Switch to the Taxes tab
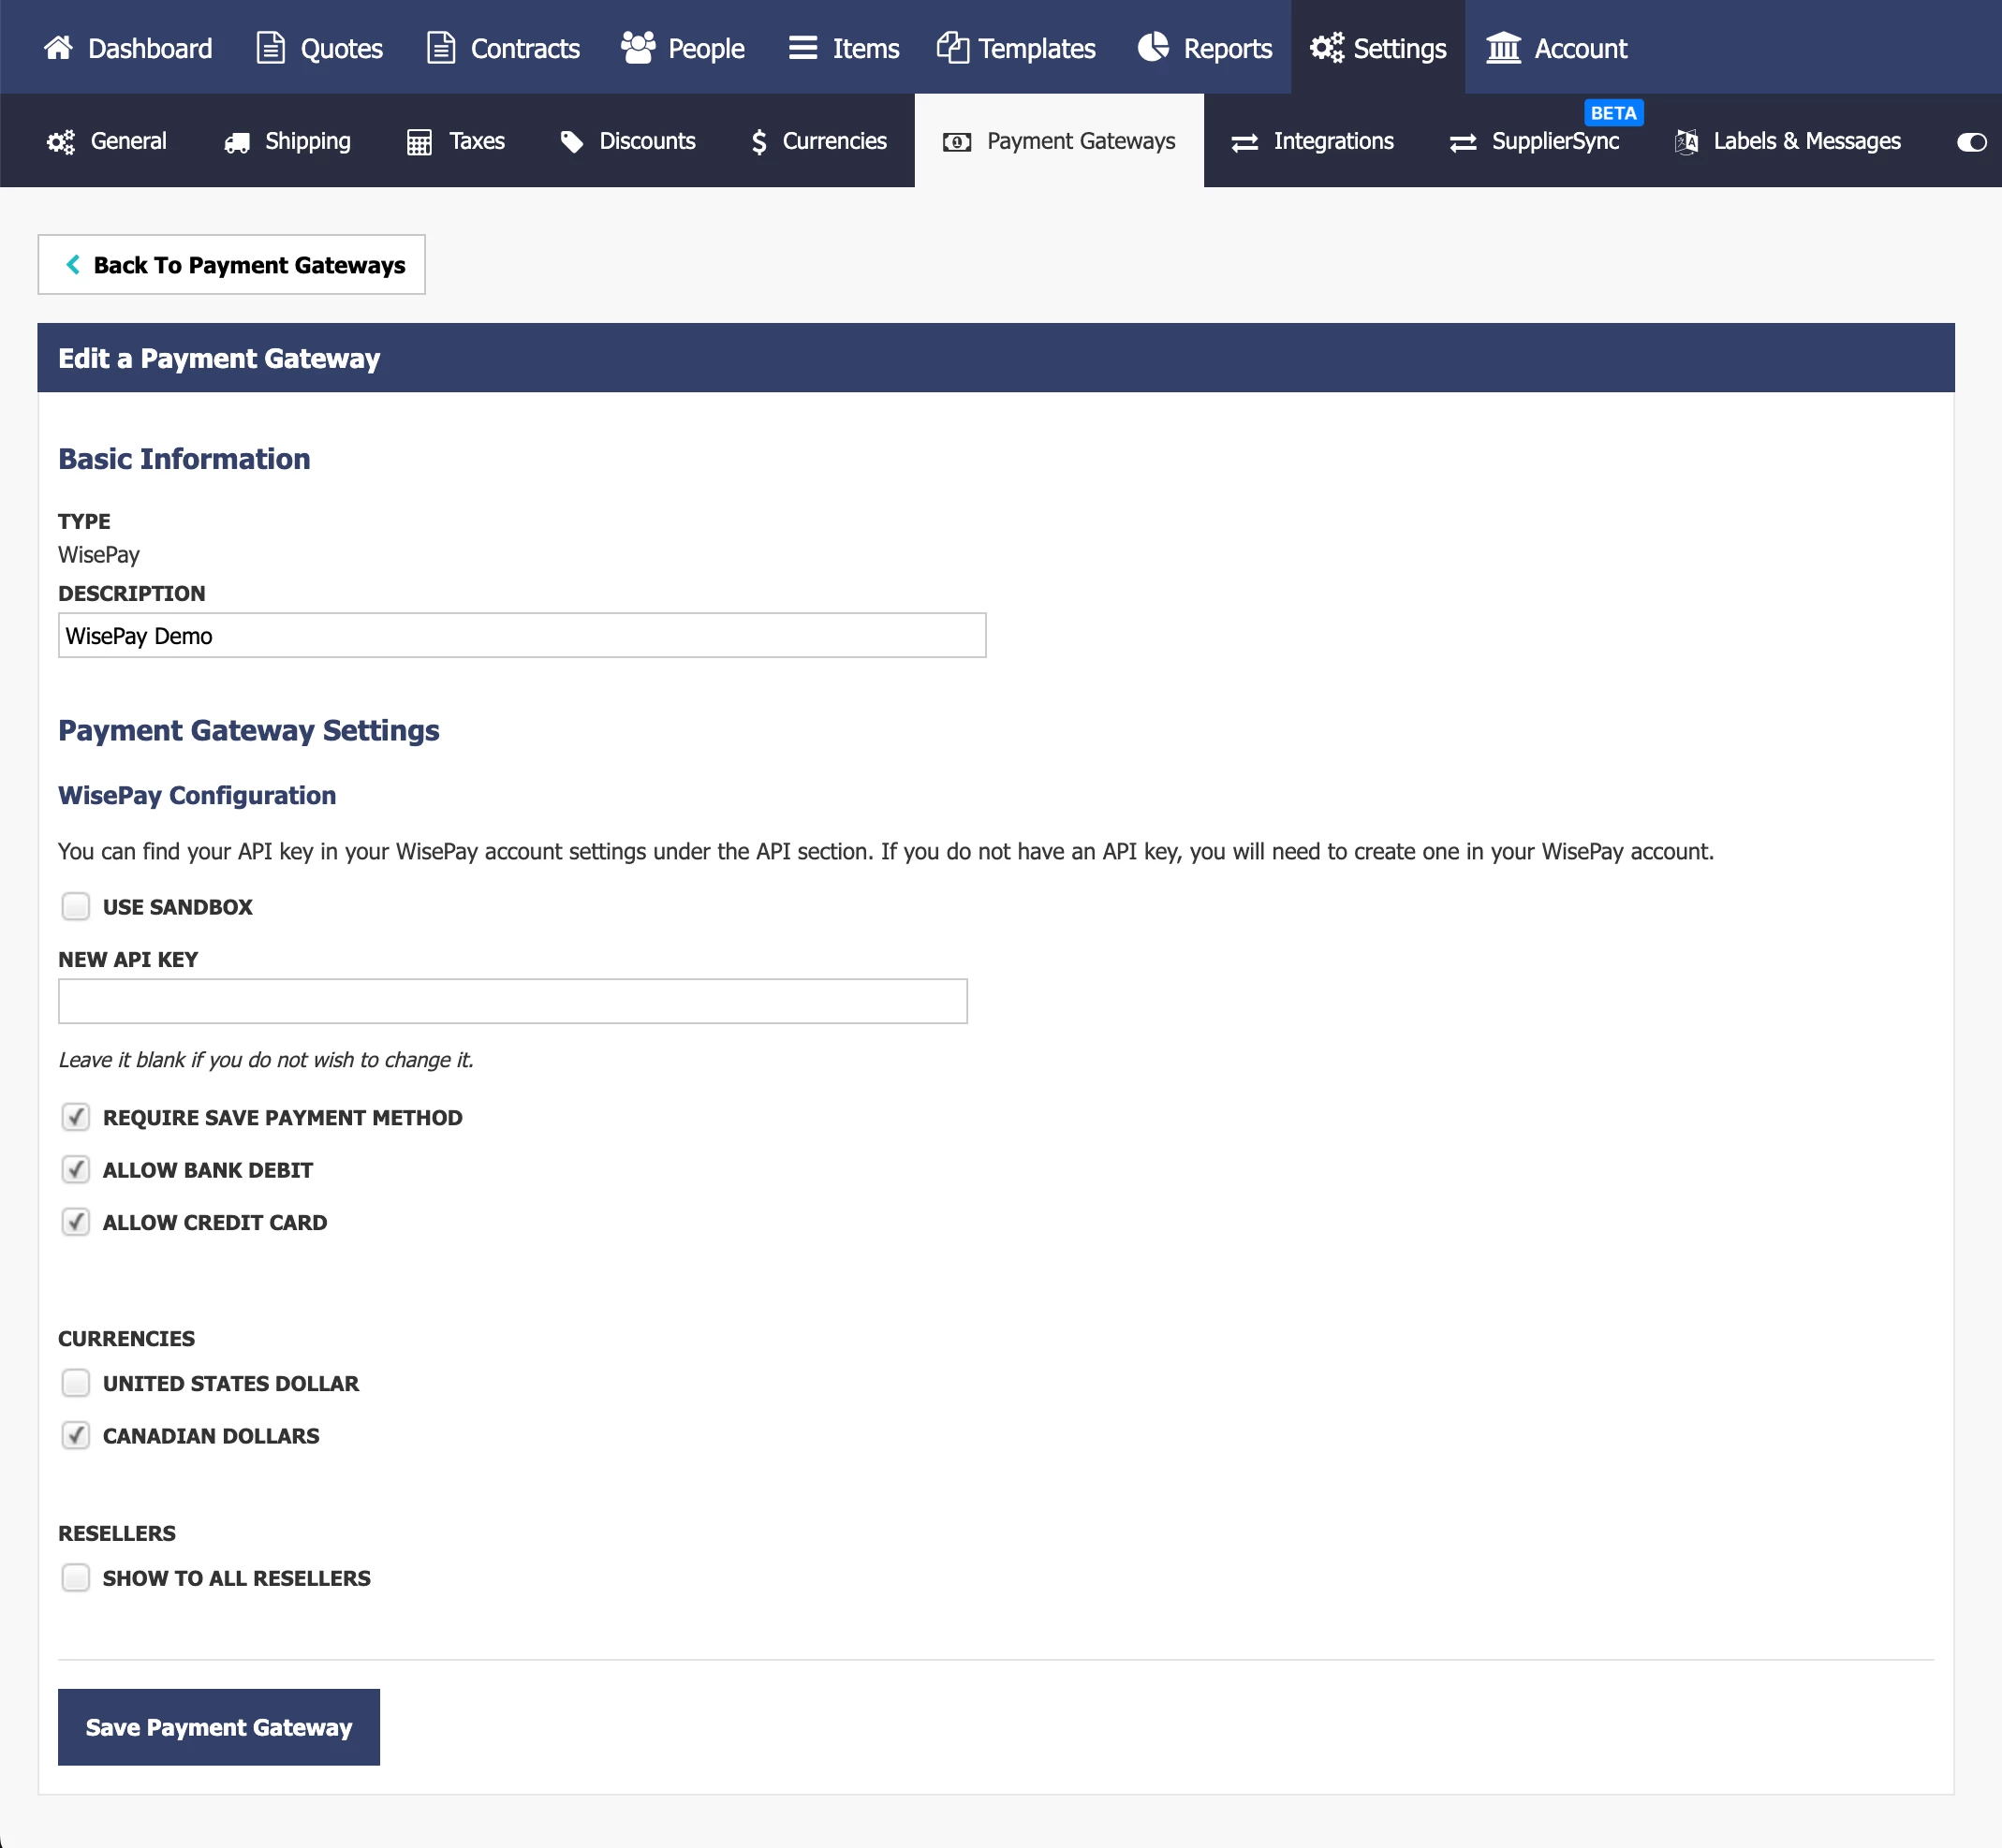 [456, 141]
